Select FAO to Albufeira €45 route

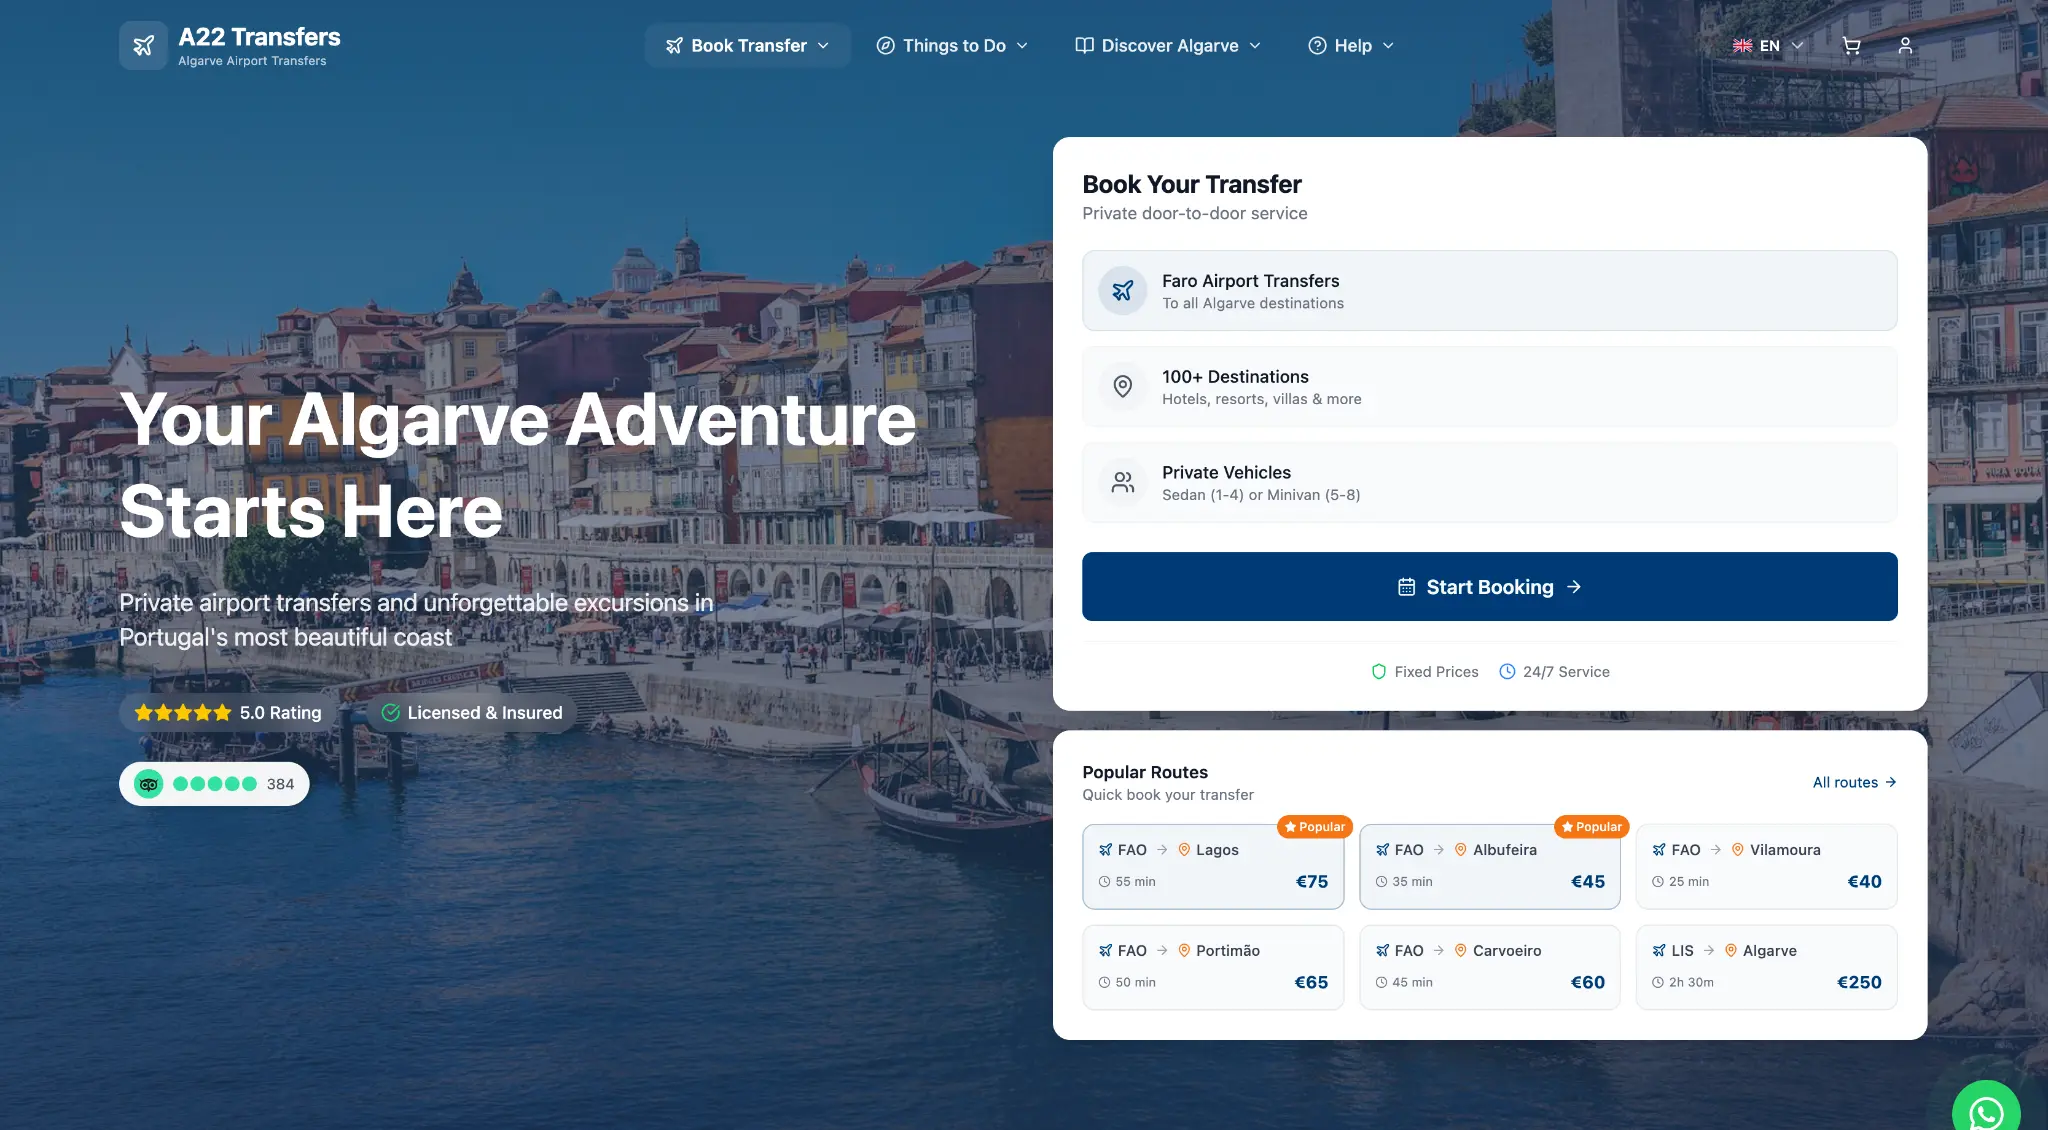1489,866
